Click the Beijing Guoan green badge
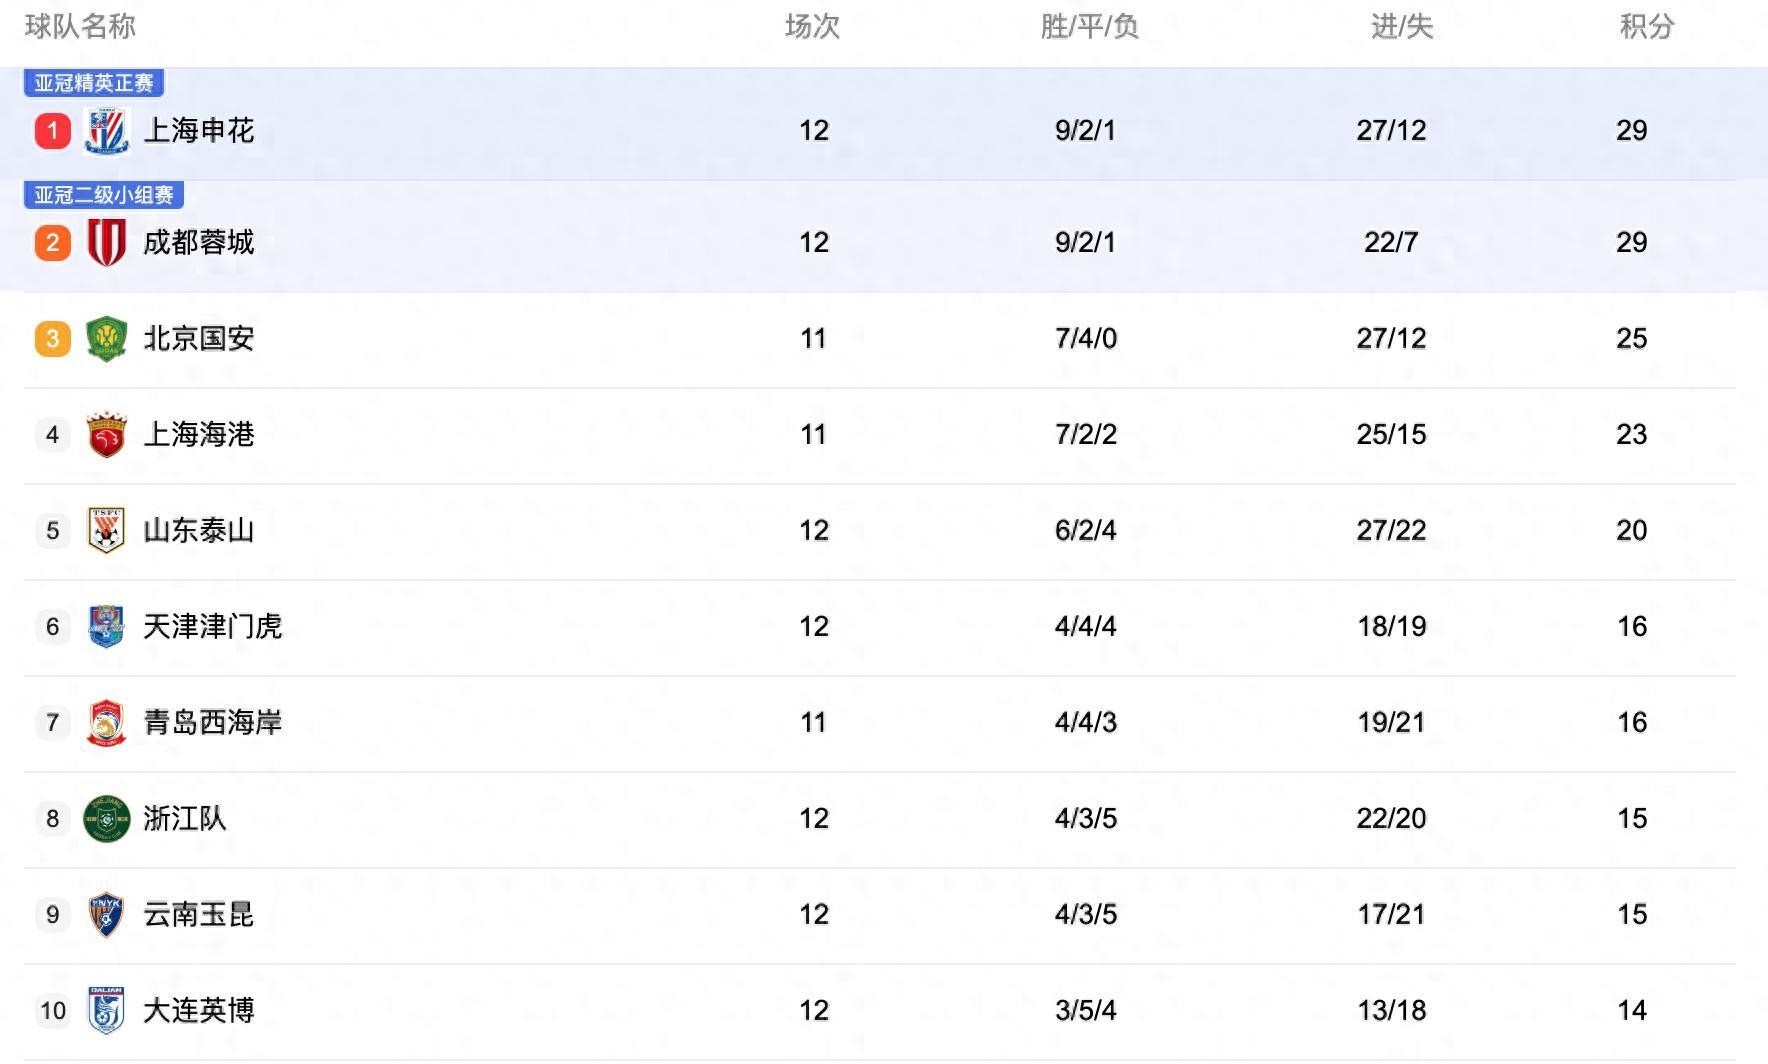 (106, 339)
